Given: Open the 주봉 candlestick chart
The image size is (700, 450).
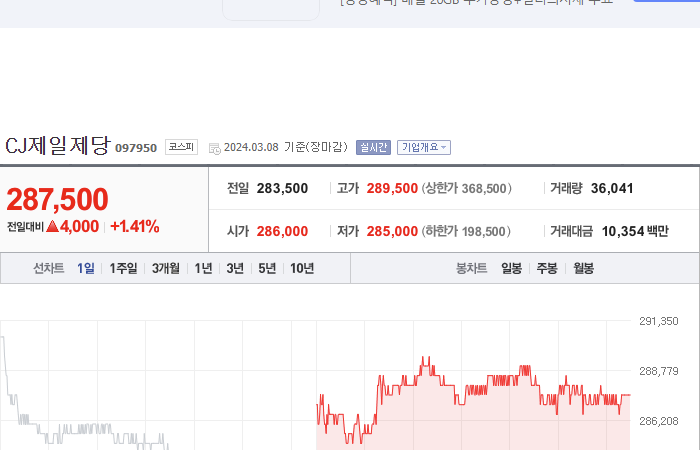Looking at the screenshot, I should click(x=547, y=268).
